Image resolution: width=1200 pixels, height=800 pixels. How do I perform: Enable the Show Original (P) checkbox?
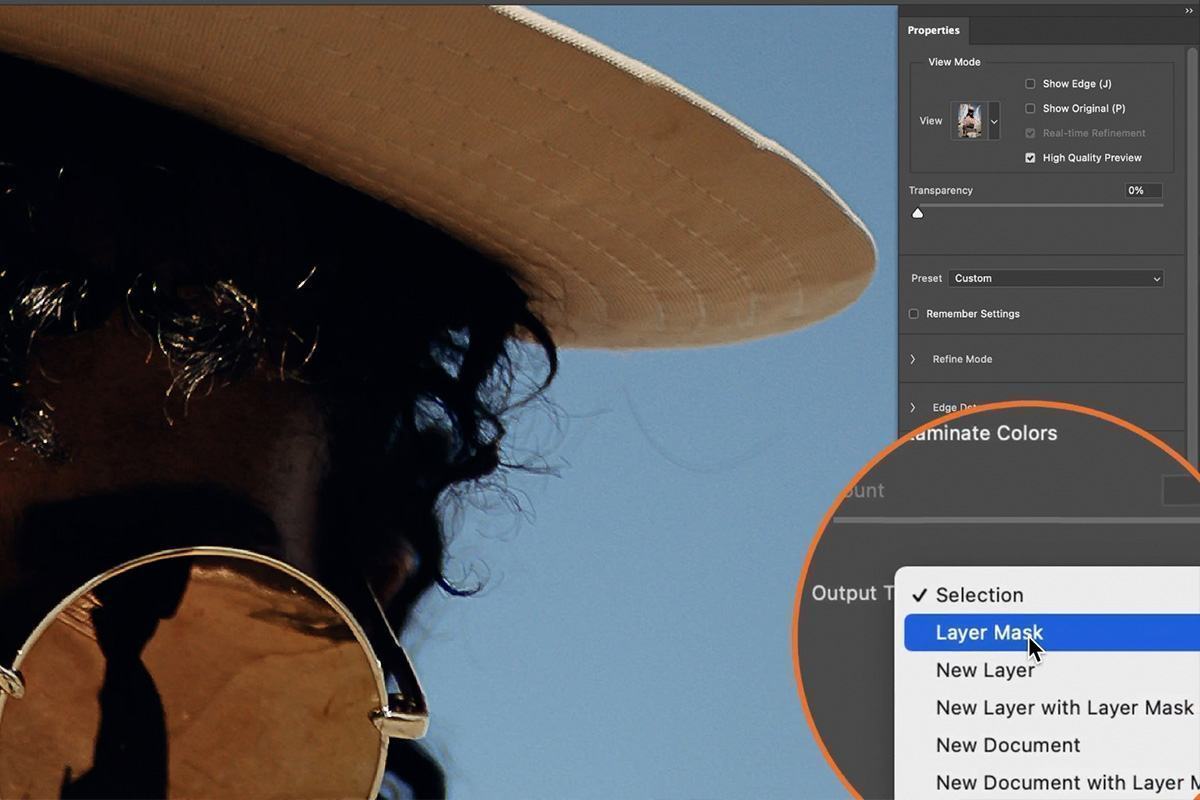click(1030, 108)
